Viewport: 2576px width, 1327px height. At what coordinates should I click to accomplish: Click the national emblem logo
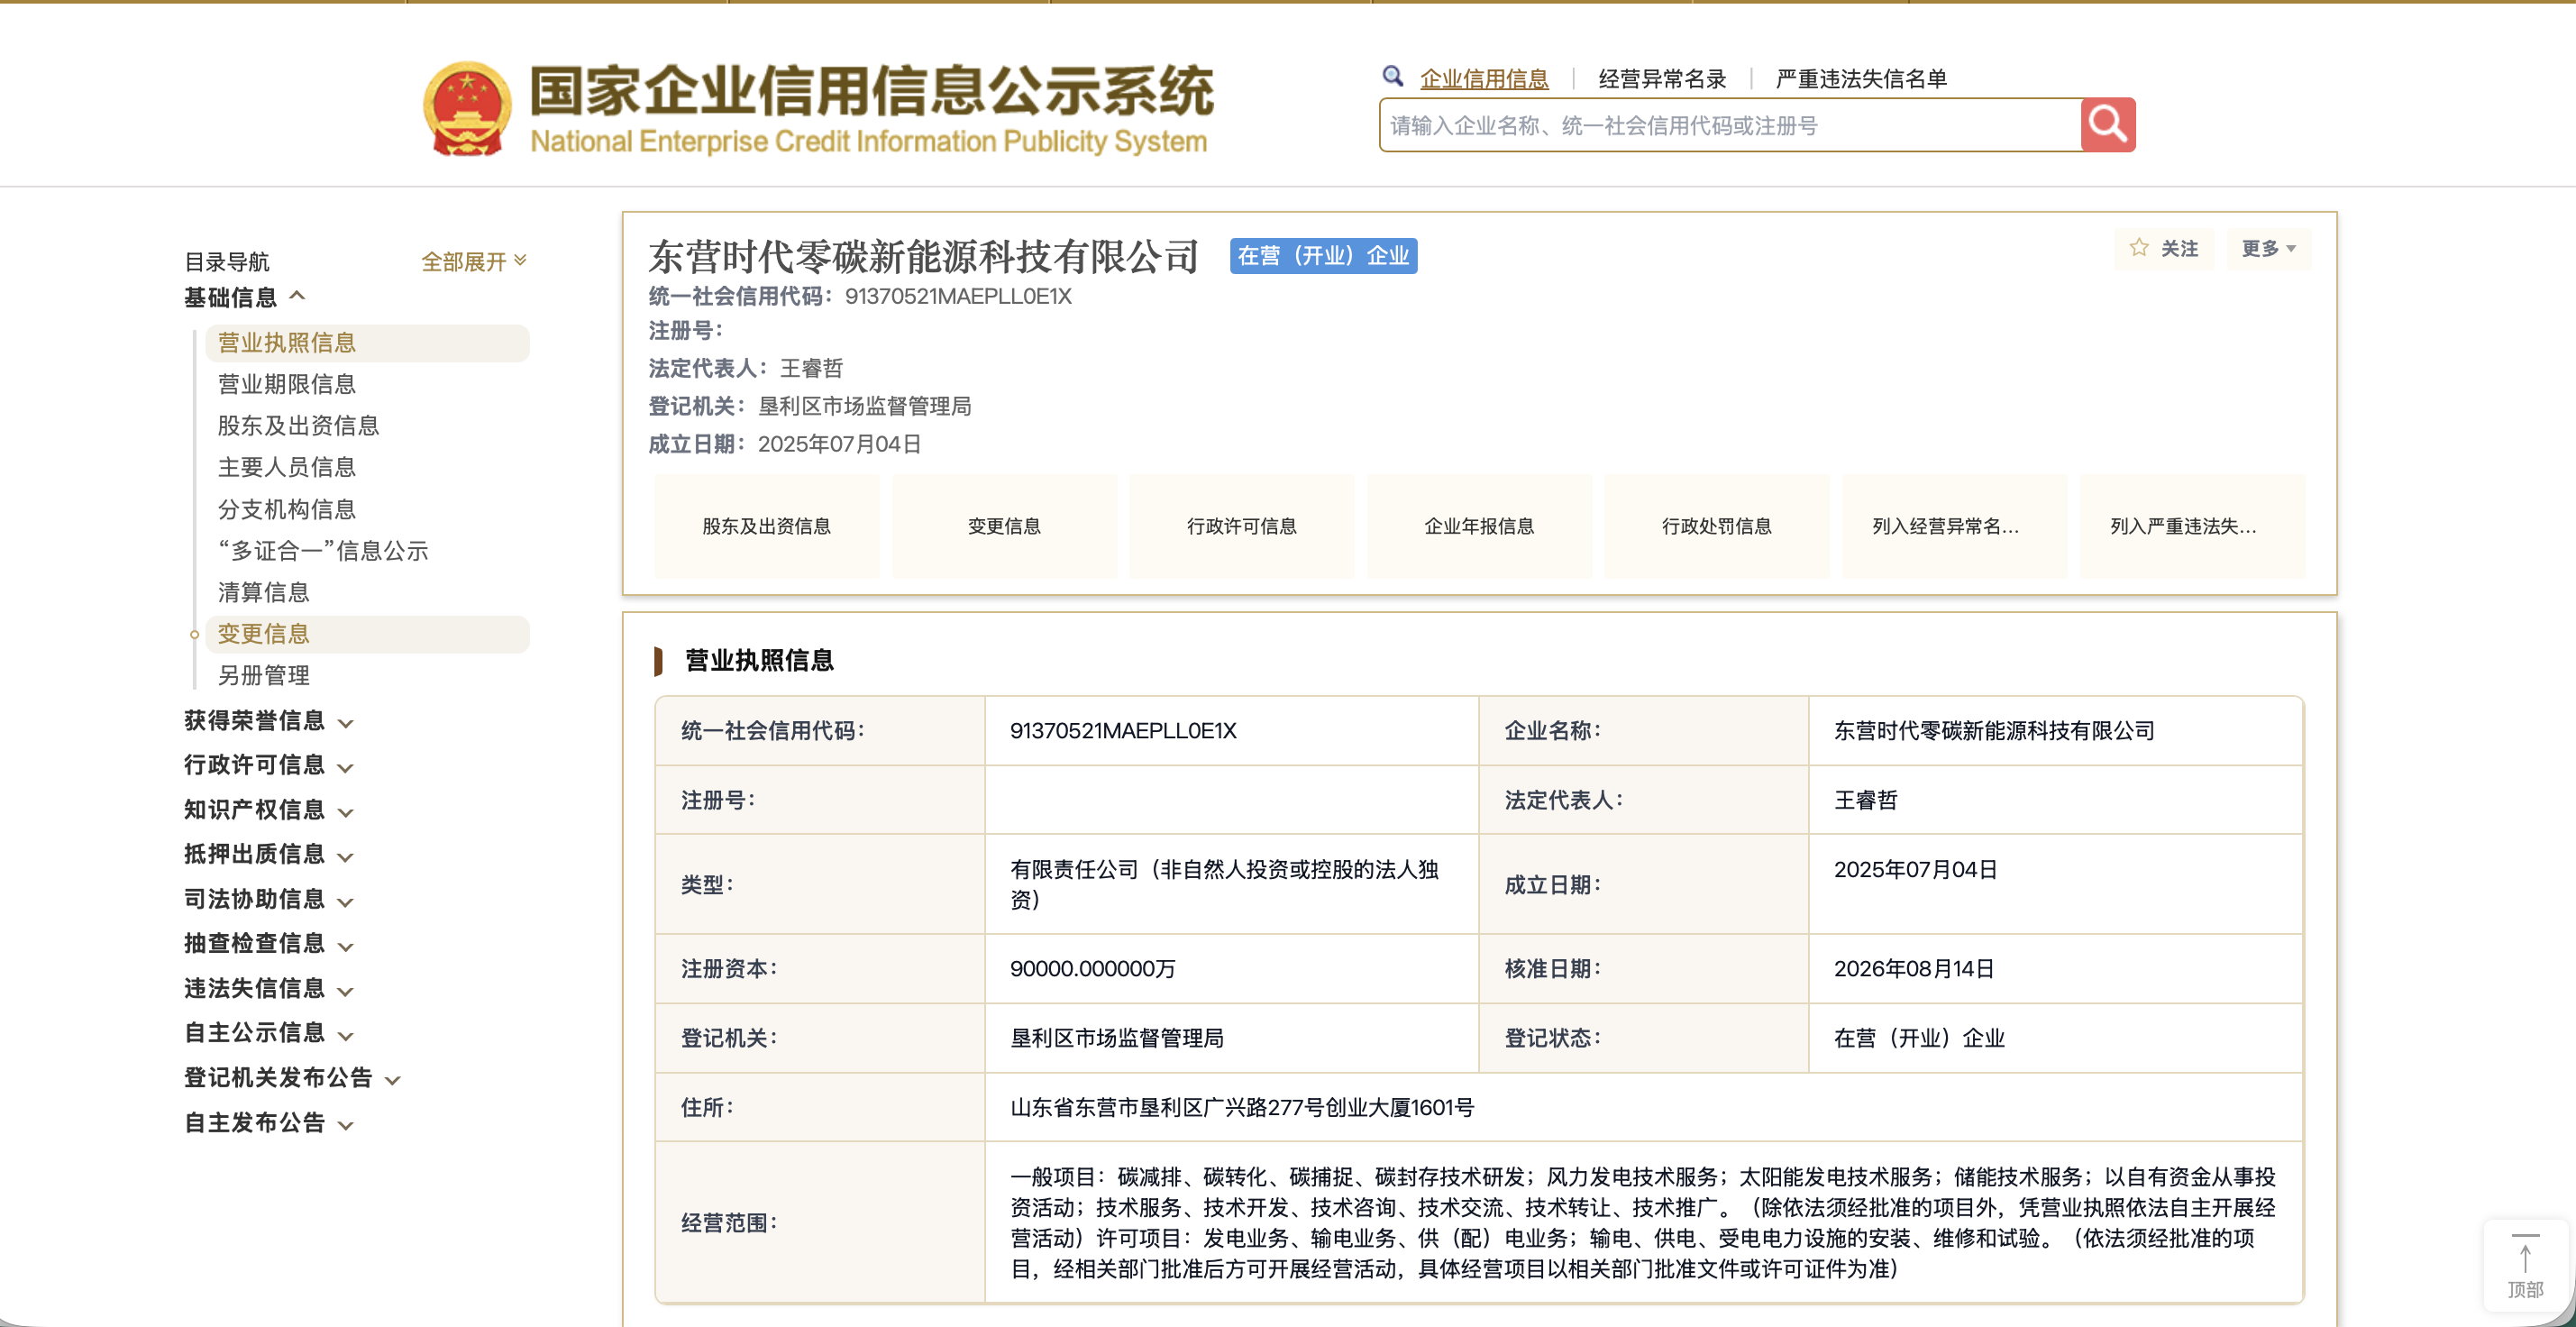[467, 109]
